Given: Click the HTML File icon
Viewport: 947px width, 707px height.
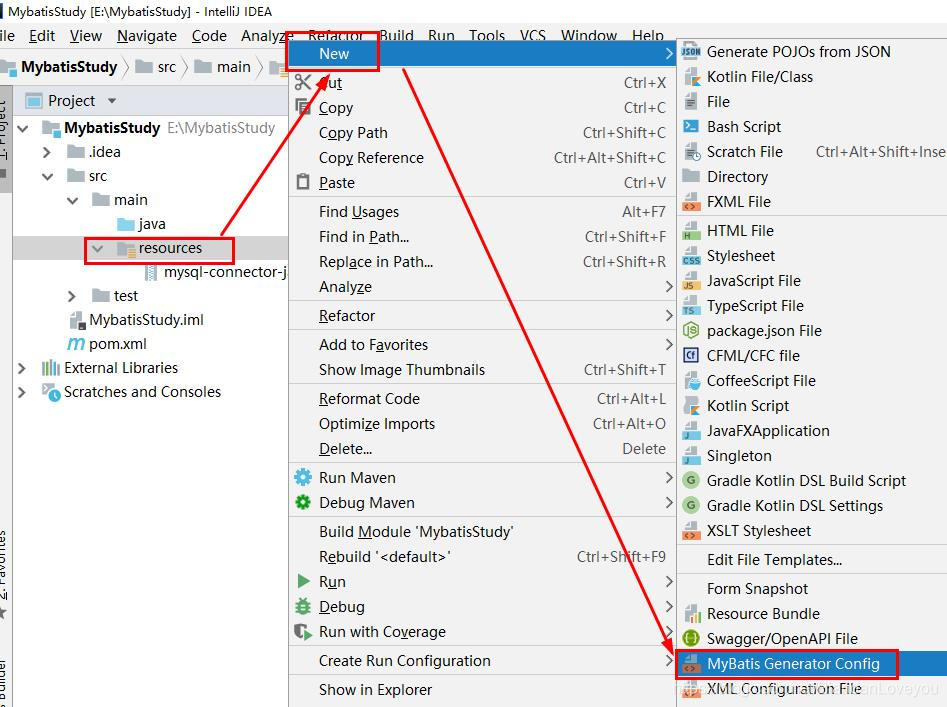Looking at the screenshot, I should 691,231.
